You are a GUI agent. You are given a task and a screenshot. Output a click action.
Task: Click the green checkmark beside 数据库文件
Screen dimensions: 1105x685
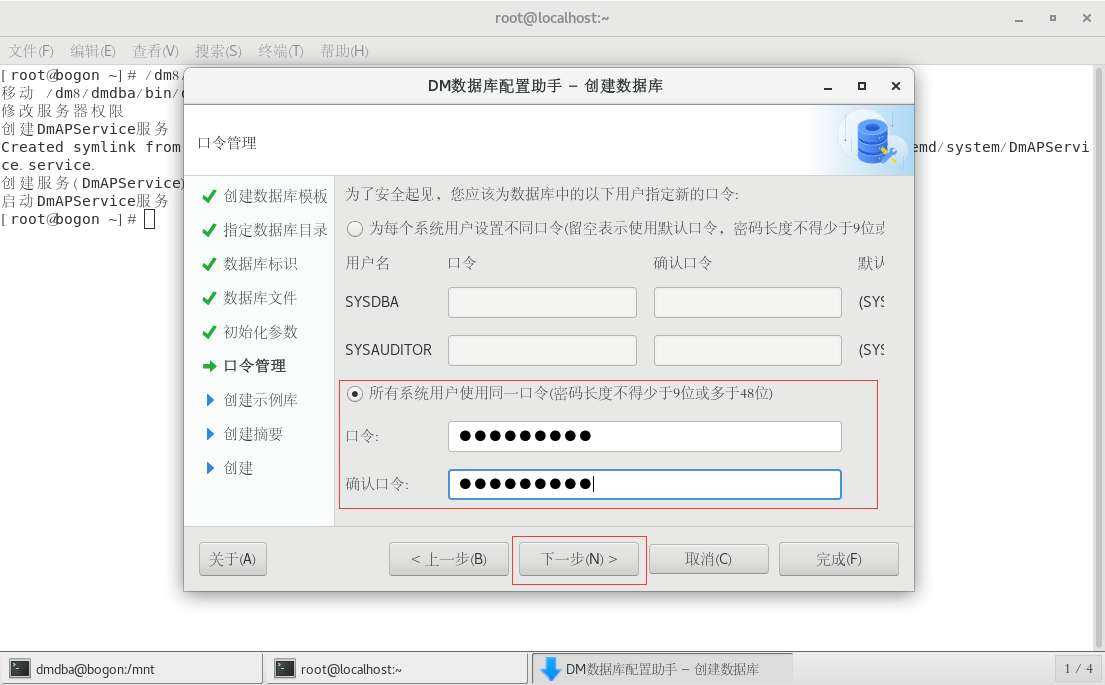coord(209,298)
